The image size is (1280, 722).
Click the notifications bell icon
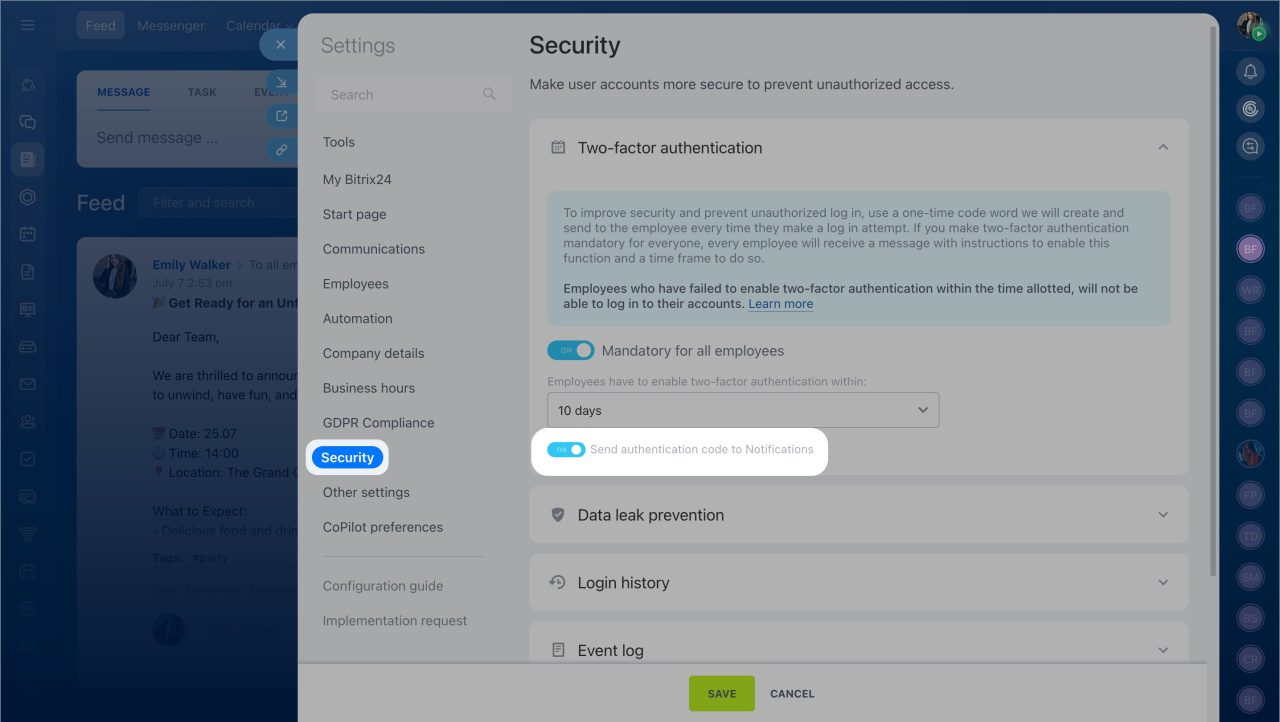[x=1249, y=71]
